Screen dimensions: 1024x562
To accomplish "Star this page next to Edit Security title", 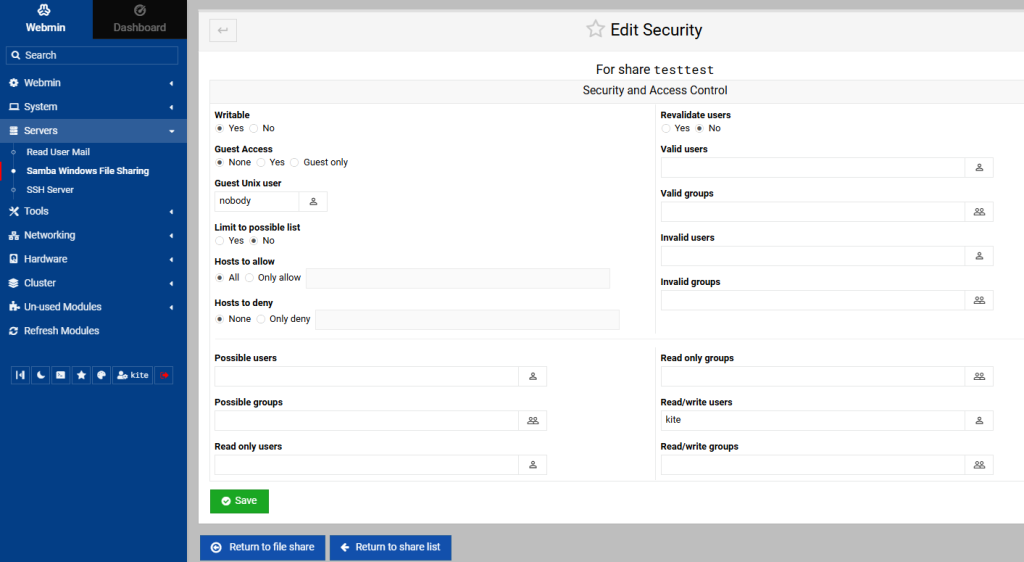I will 596,29.
